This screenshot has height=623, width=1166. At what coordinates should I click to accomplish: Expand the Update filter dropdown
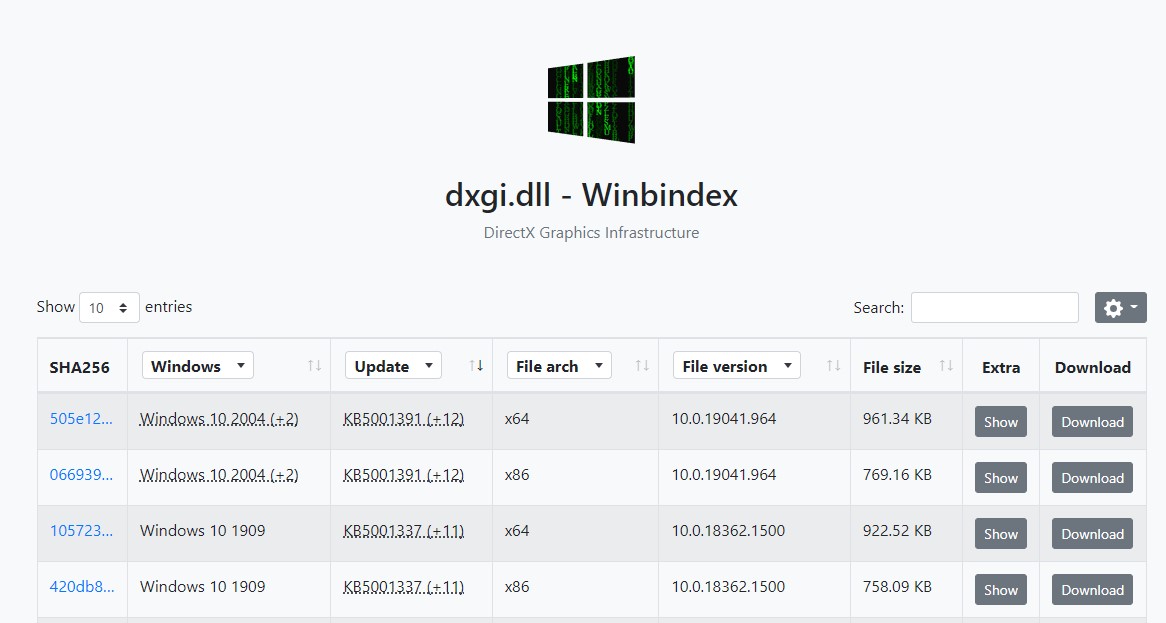point(393,366)
